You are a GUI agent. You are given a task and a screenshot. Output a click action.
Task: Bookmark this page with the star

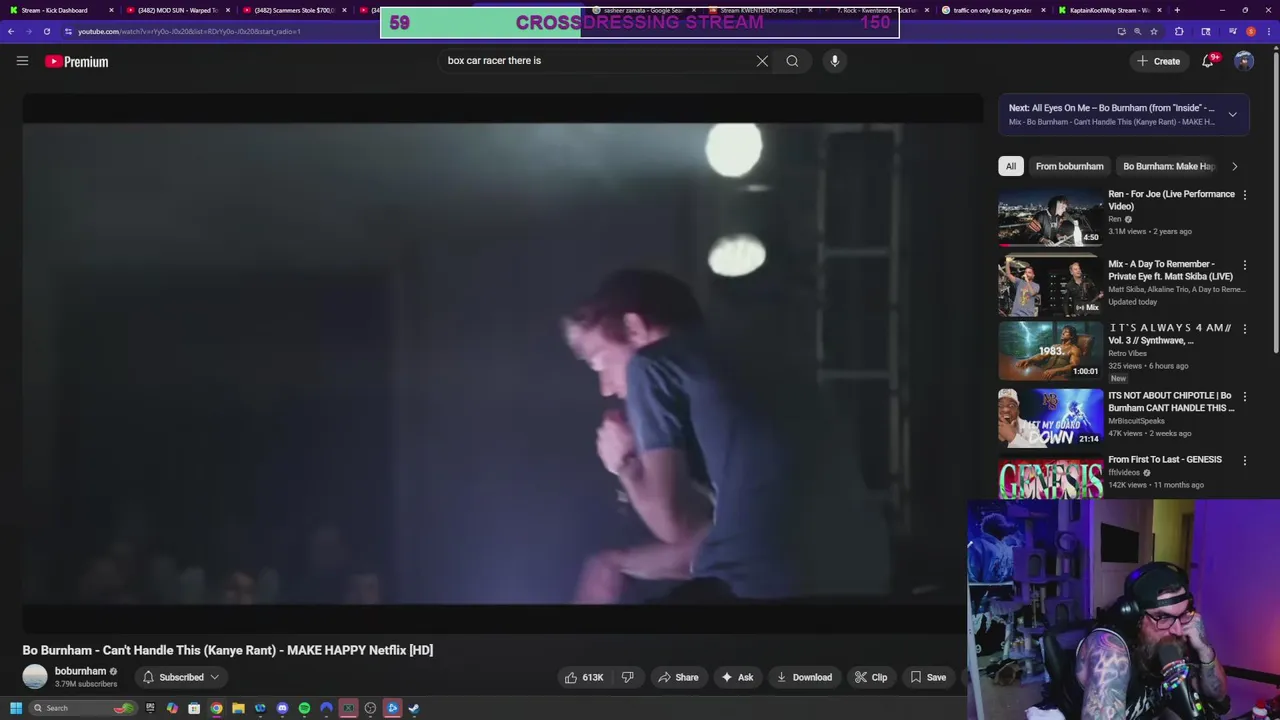click(1153, 31)
